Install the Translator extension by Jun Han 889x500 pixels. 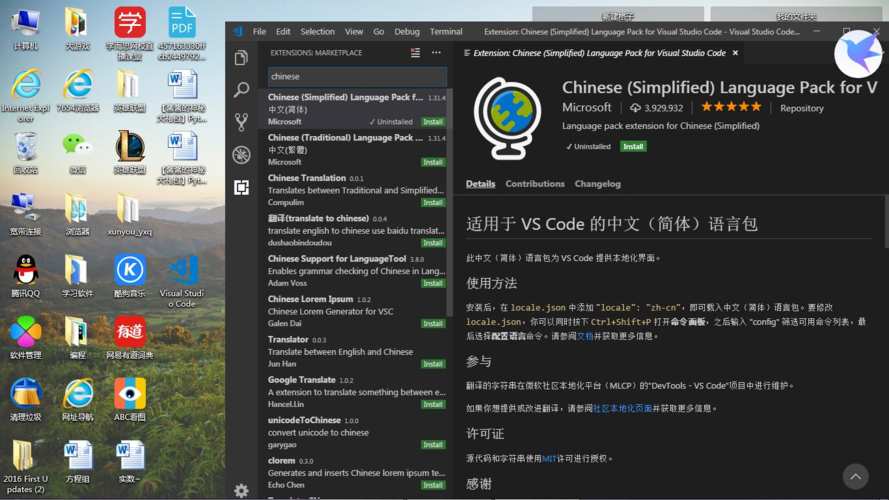pos(433,364)
